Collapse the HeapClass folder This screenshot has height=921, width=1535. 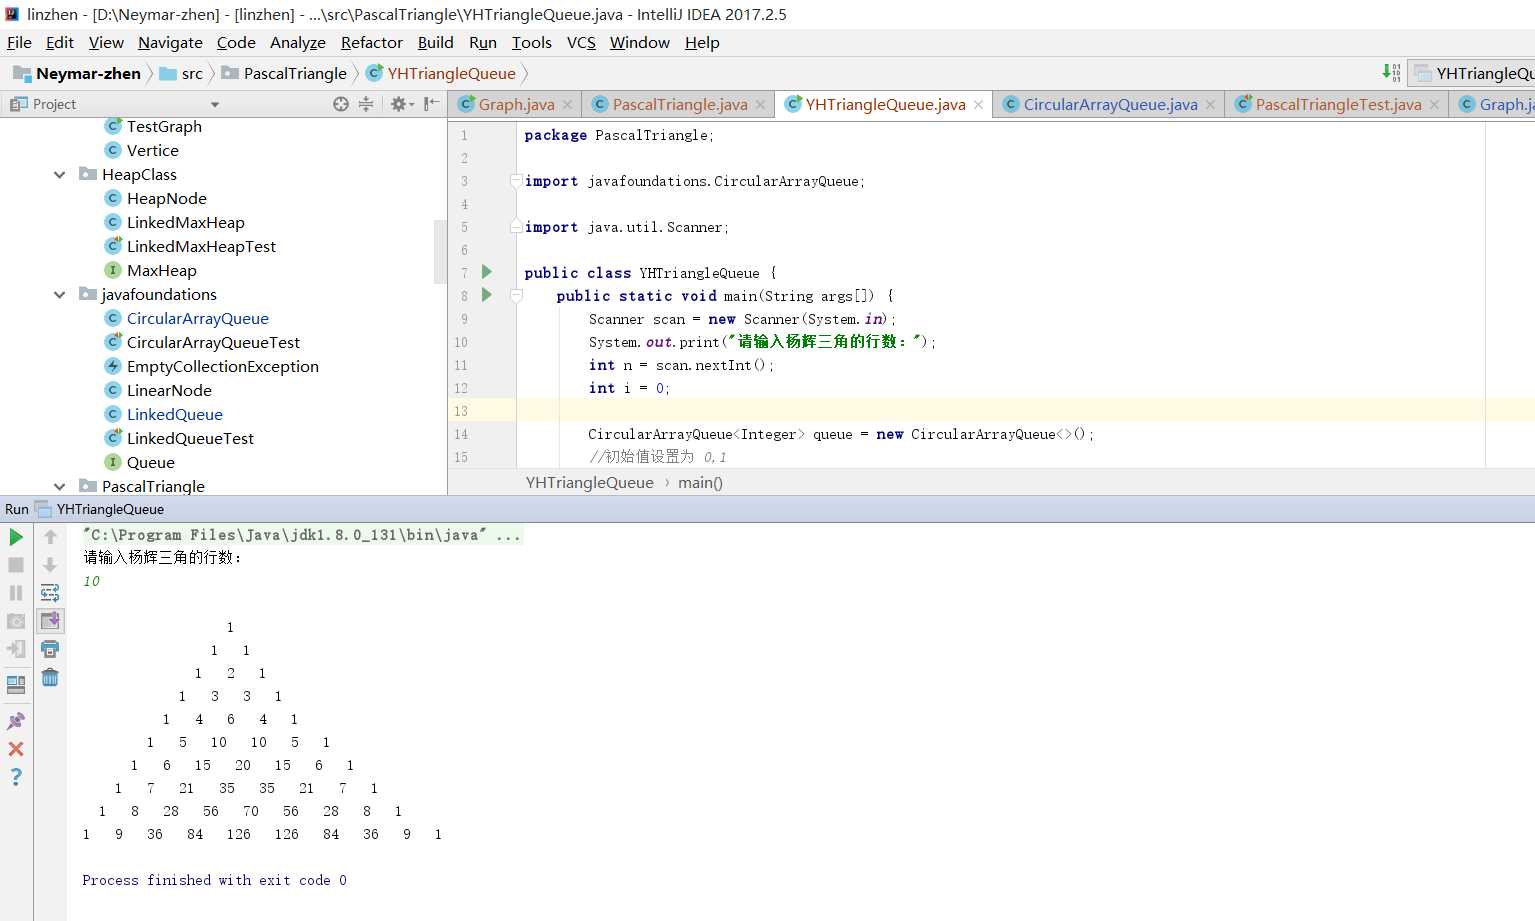(60, 174)
